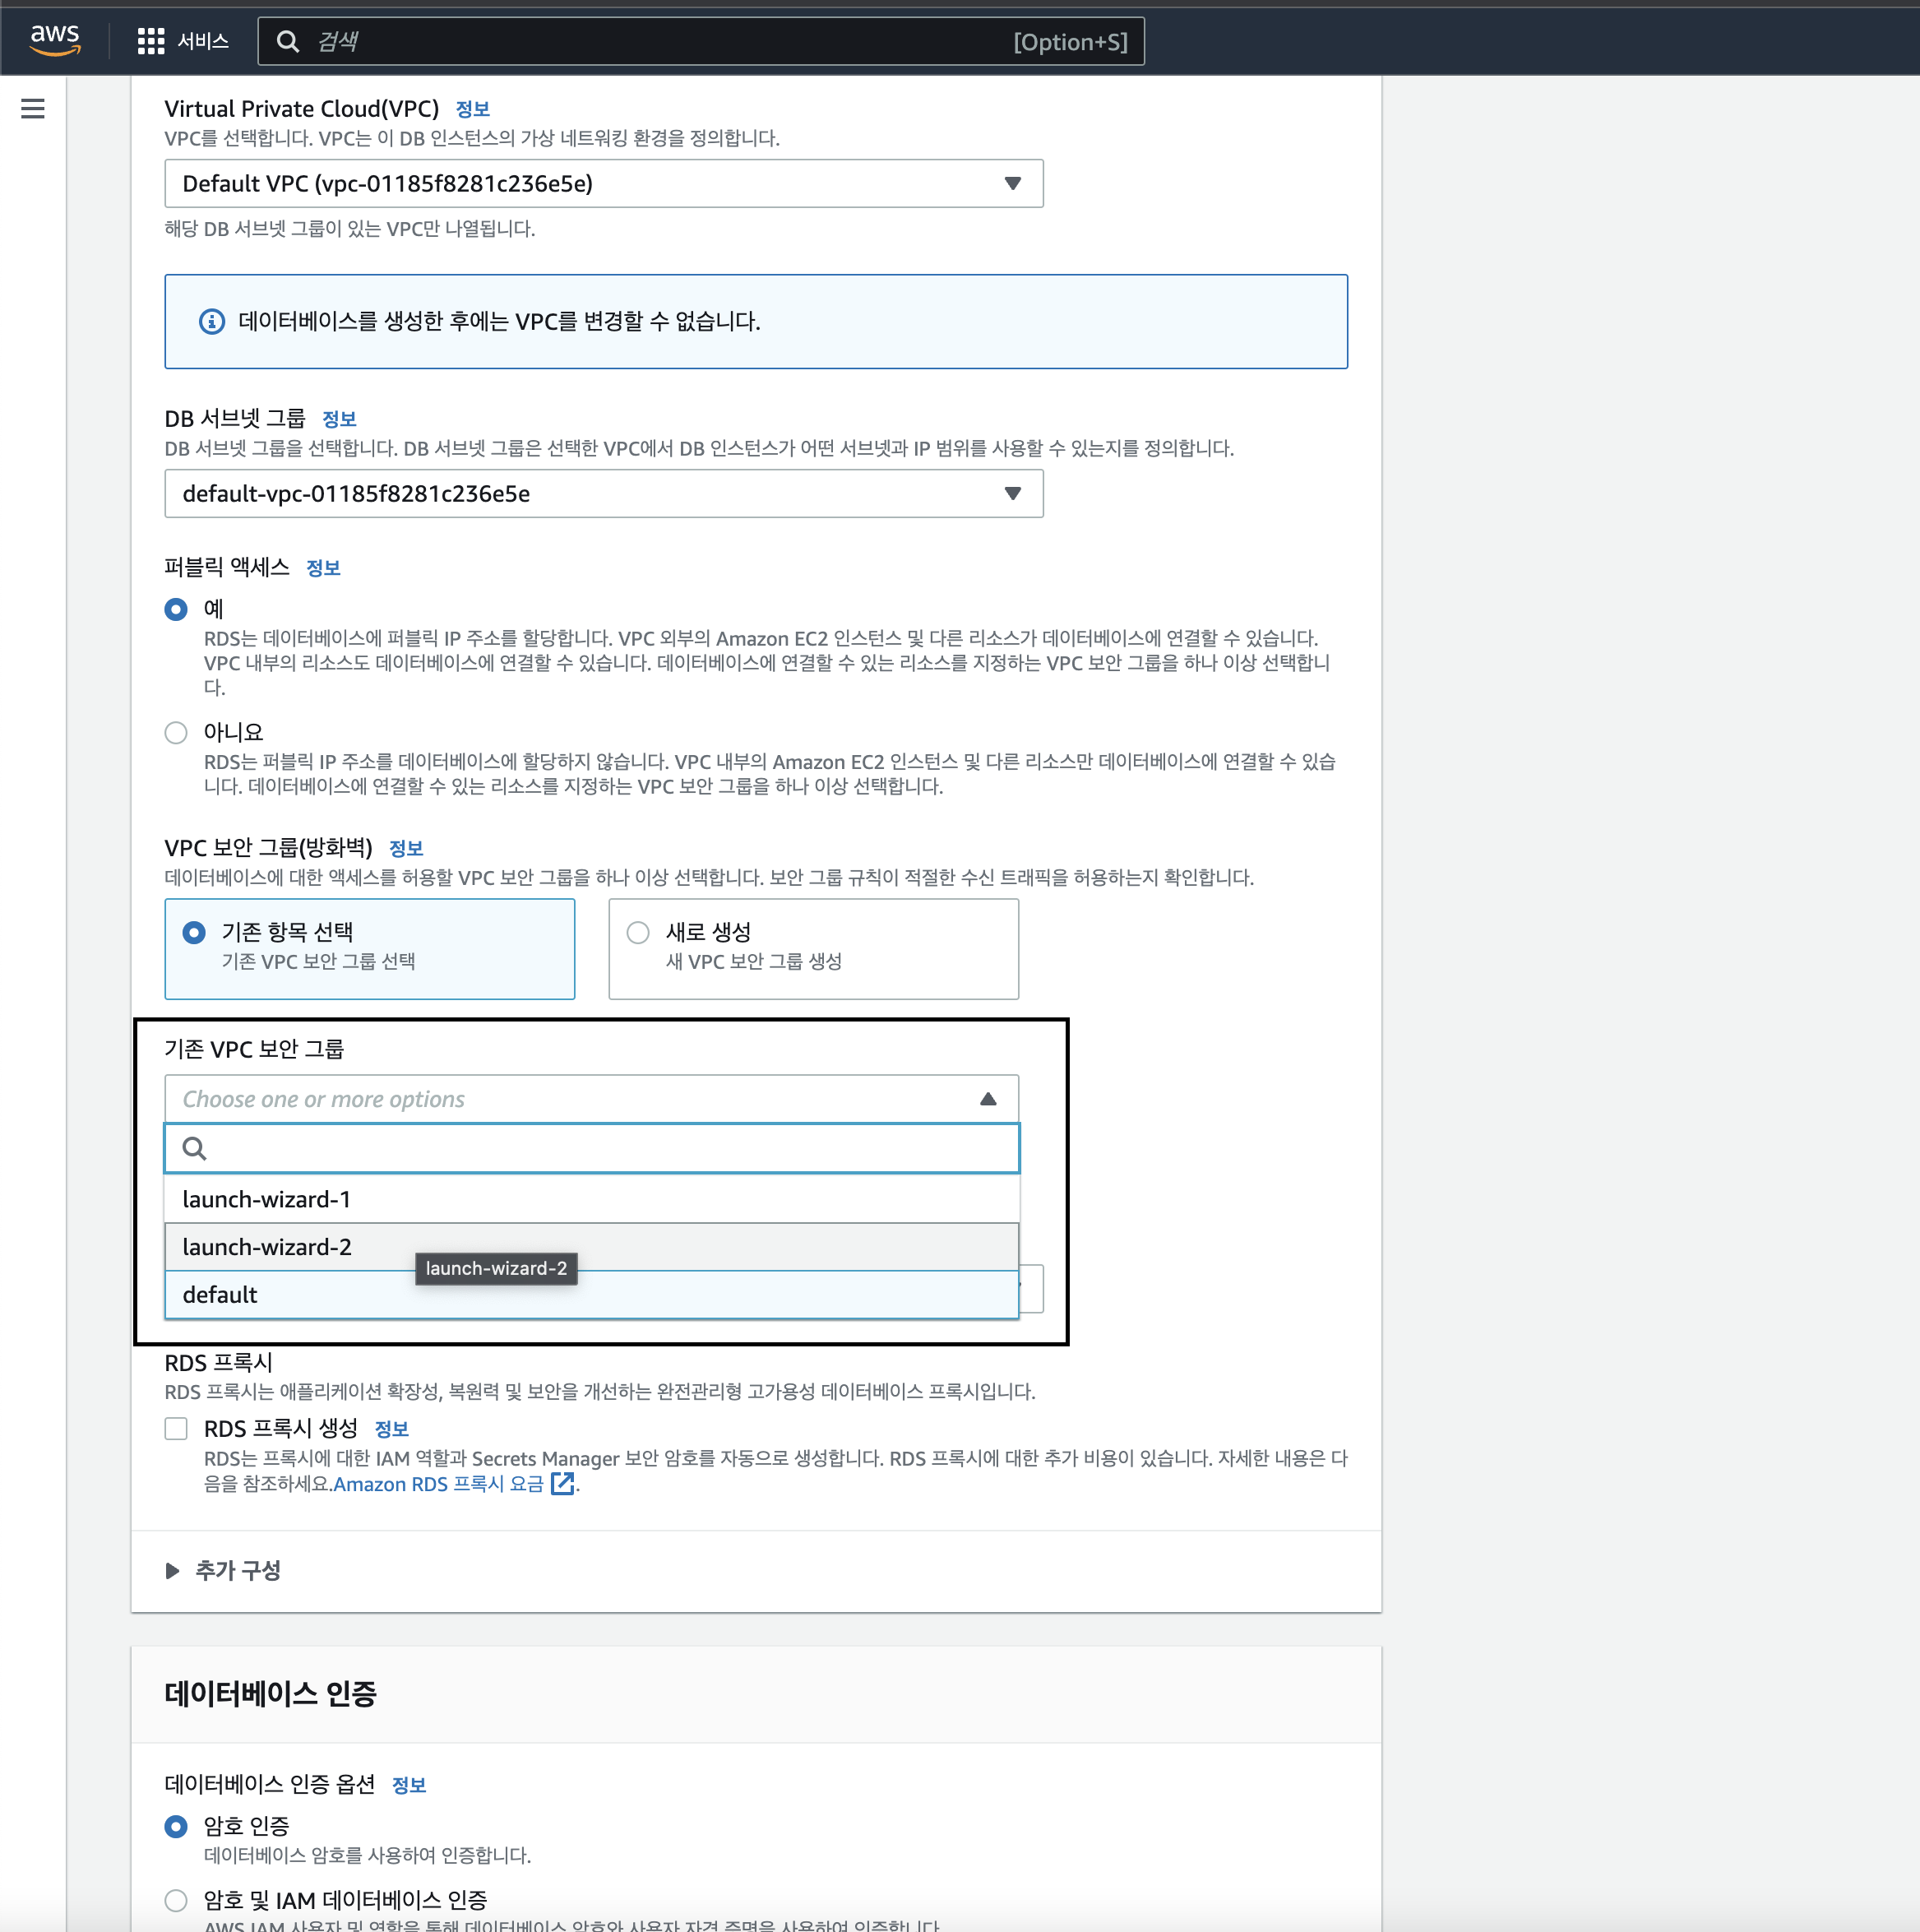The height and width of the screenshot is (1932, 1920).
Task: Open the Default VPC dropdown
Action: (x=603, y=184)
